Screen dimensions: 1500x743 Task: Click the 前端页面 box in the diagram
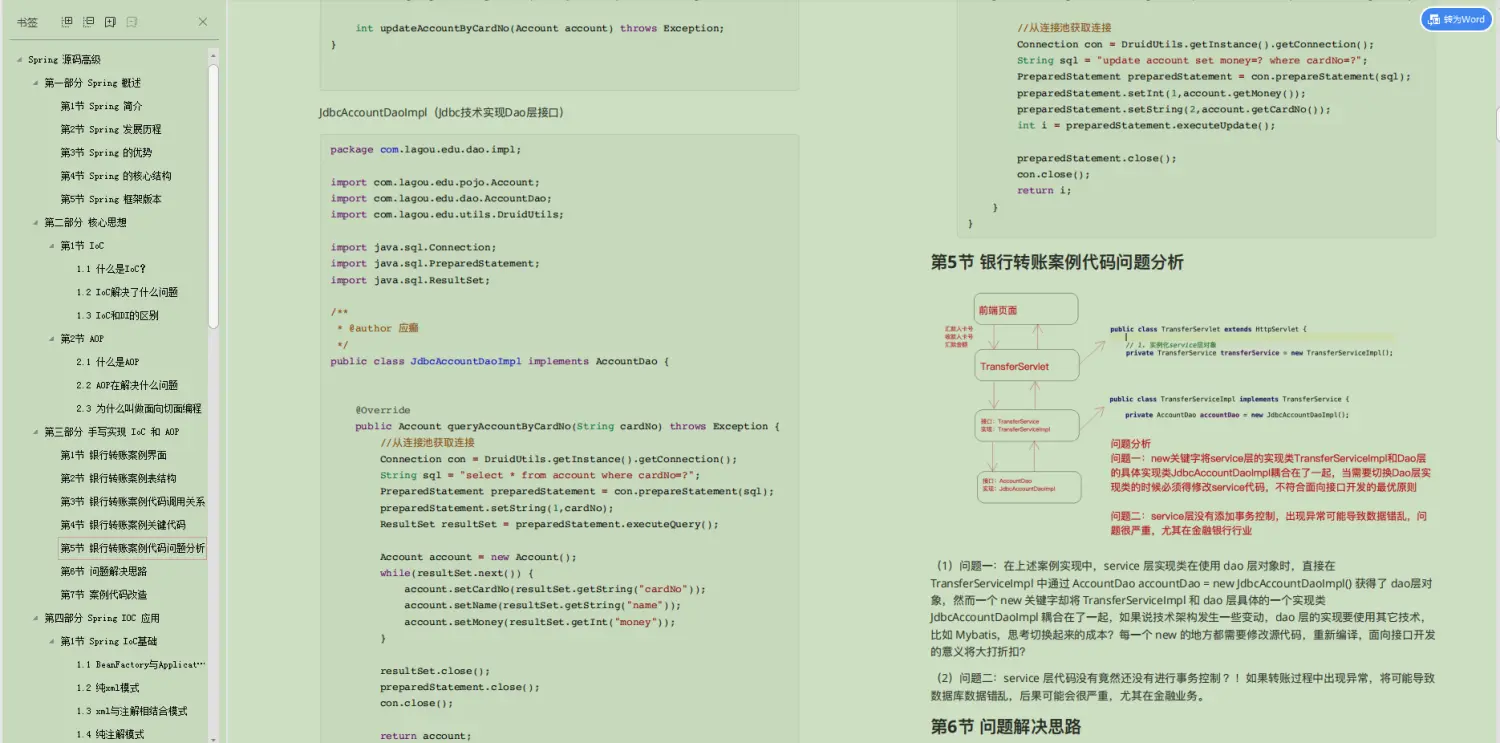point(1027,309)
